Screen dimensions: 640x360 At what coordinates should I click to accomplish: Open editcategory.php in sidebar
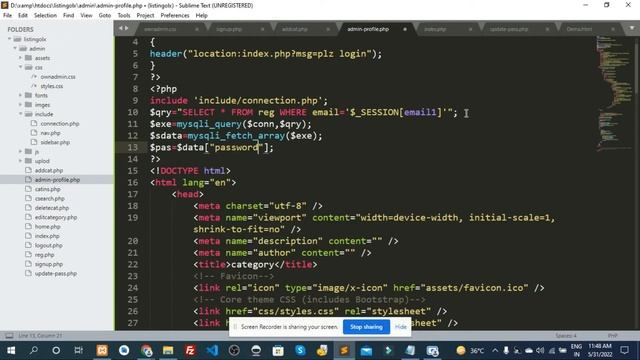56,218
